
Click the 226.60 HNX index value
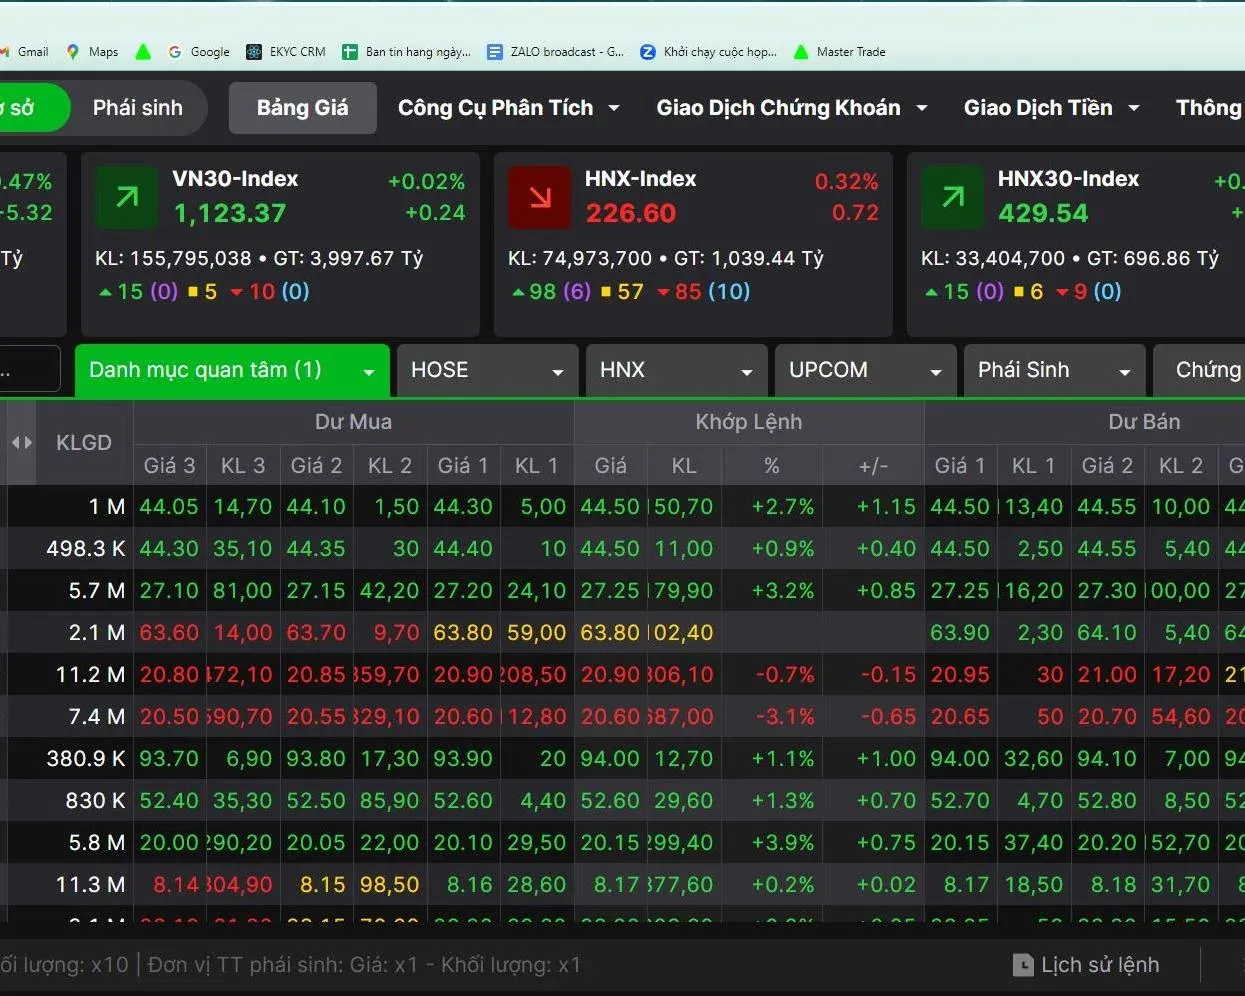(631, 214)
